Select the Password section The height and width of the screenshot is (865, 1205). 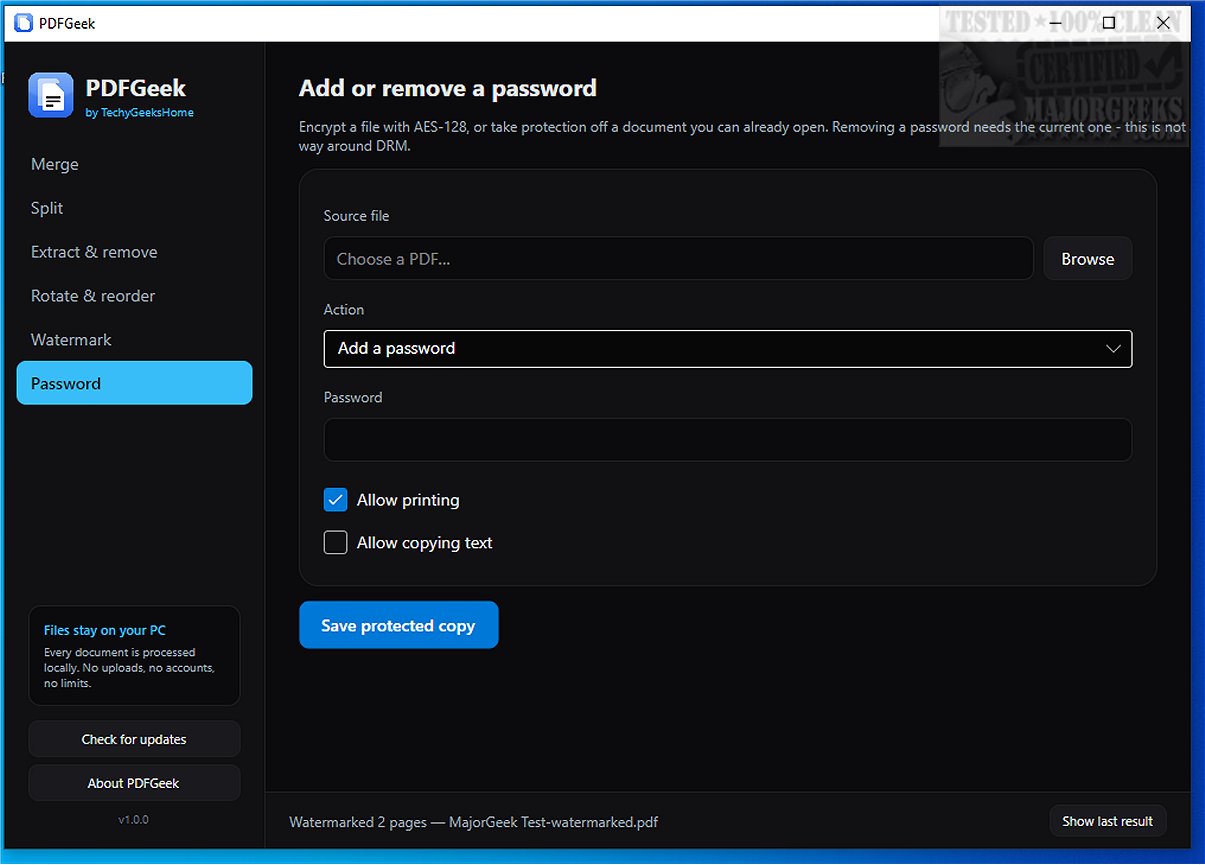[134, 383]
